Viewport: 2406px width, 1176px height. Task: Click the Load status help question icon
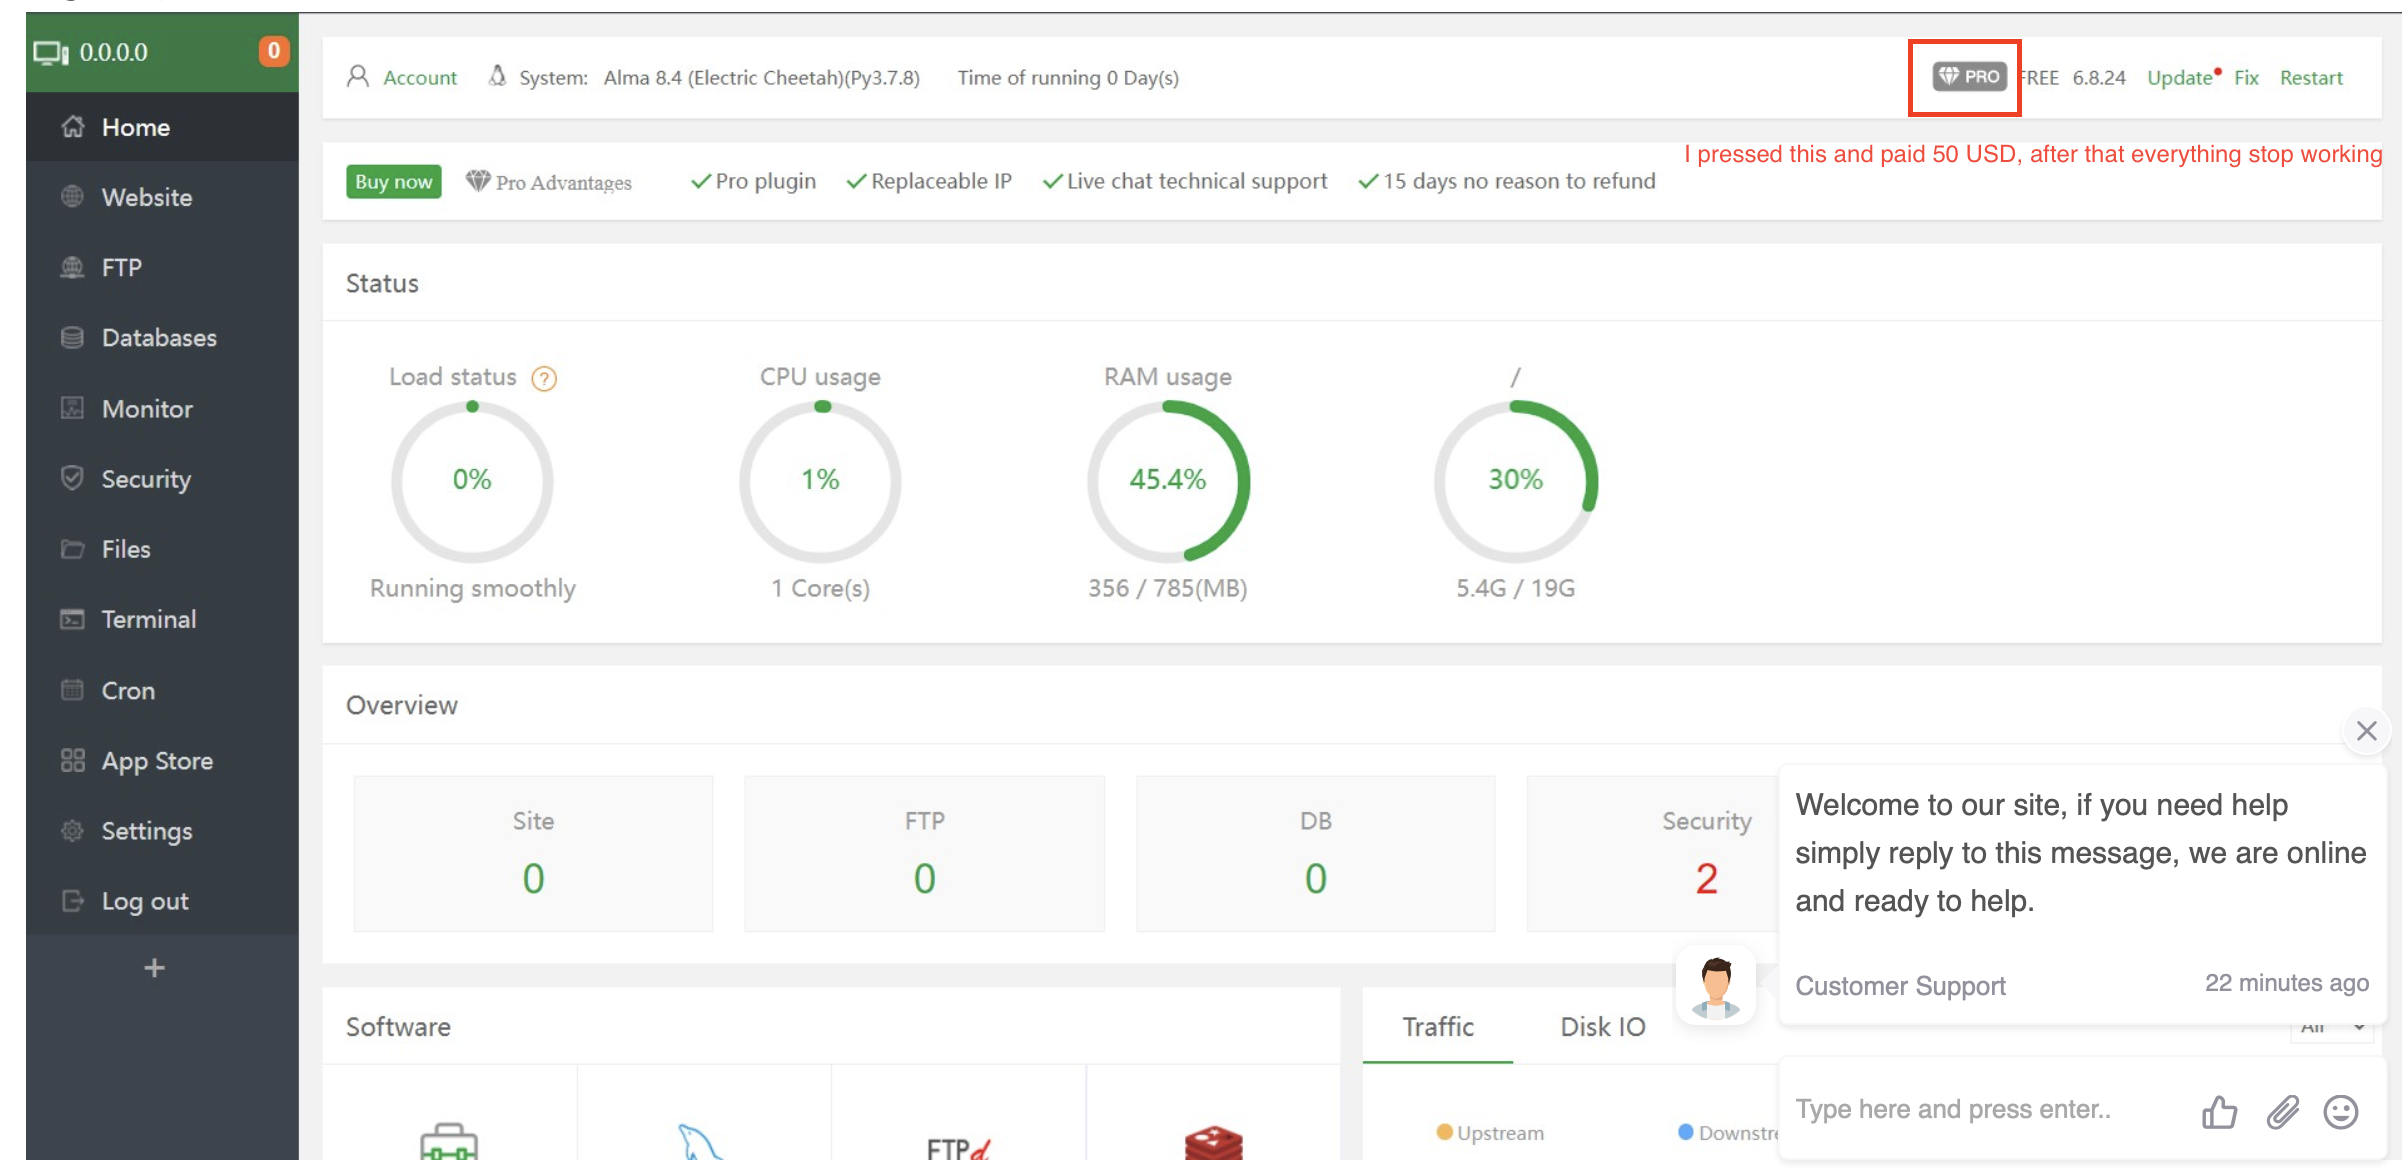click(543, 379)
